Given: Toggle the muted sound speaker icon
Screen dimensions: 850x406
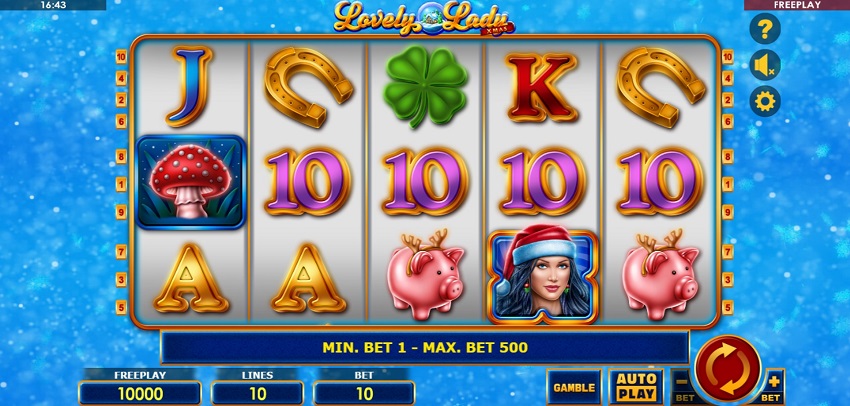Looking at the screenshot, I should [764, 65].
